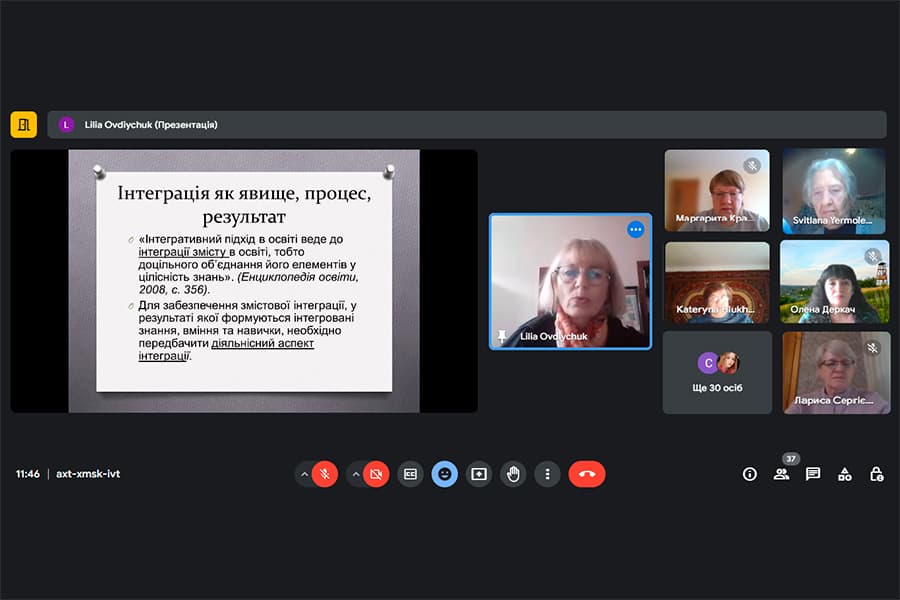Screen dimensions: 900x600
Task: Show the people list with 37 participants
Action: coord(781,474)
